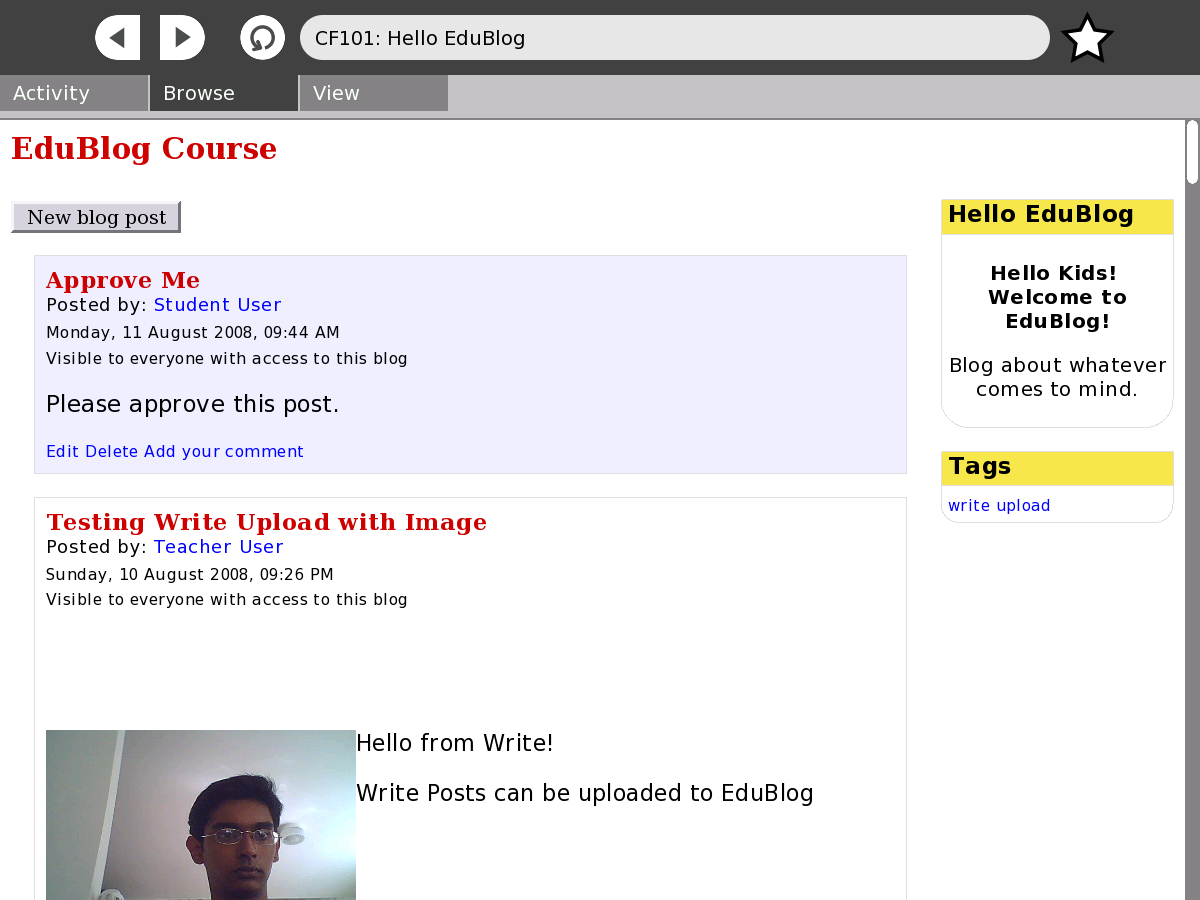Click the back navigation arrow
The height and width of the screenshot is (900, 1200).
[117, 38]
